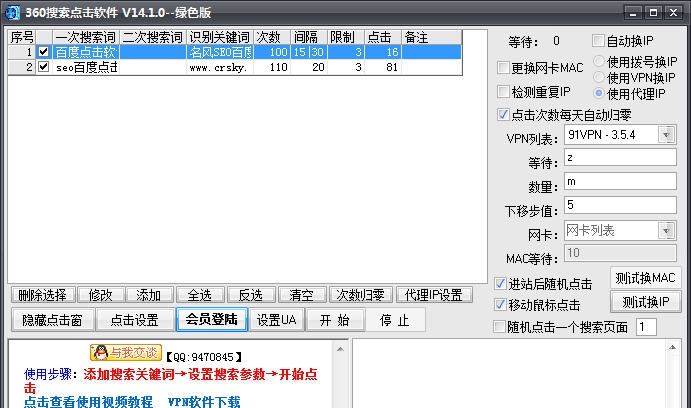Select row cell 百度点击软

click(x=86, y=52)
